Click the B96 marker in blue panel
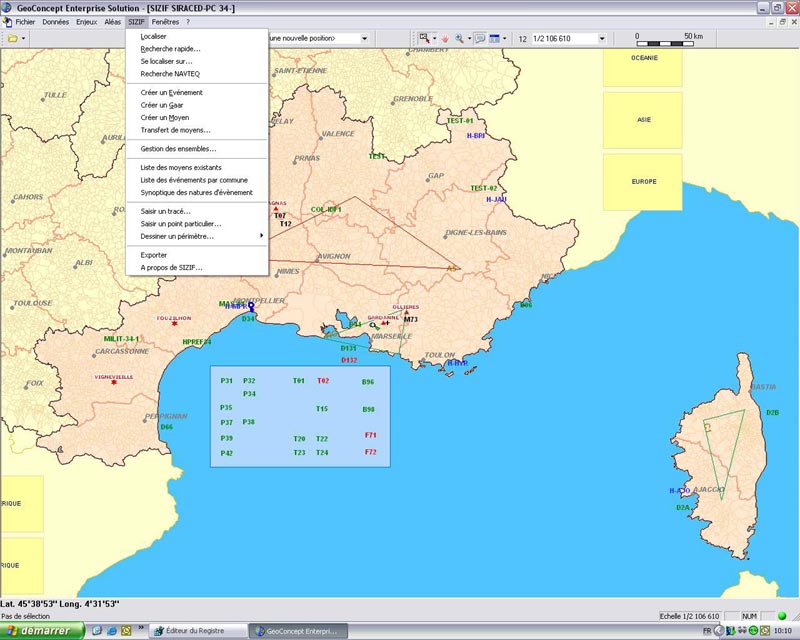 coord(368,382)
